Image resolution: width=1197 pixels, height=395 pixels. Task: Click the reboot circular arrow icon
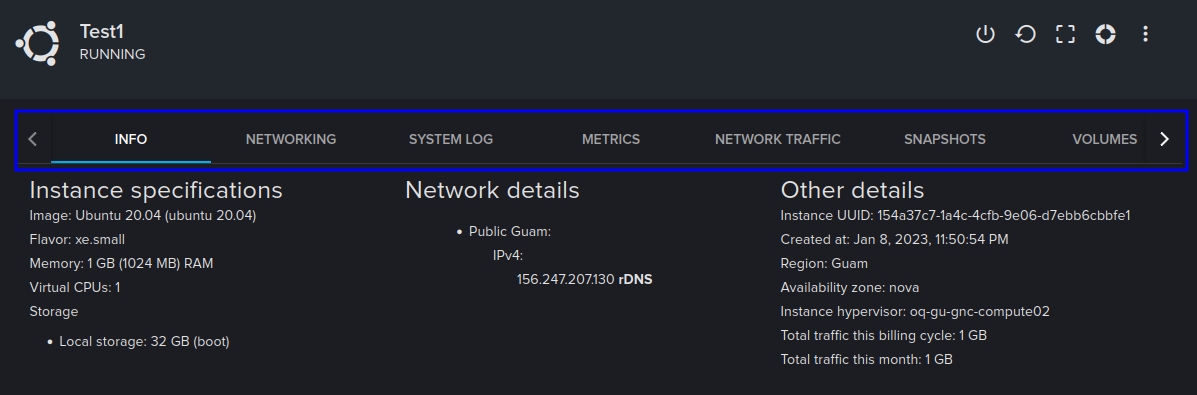tap(1025, 34)
